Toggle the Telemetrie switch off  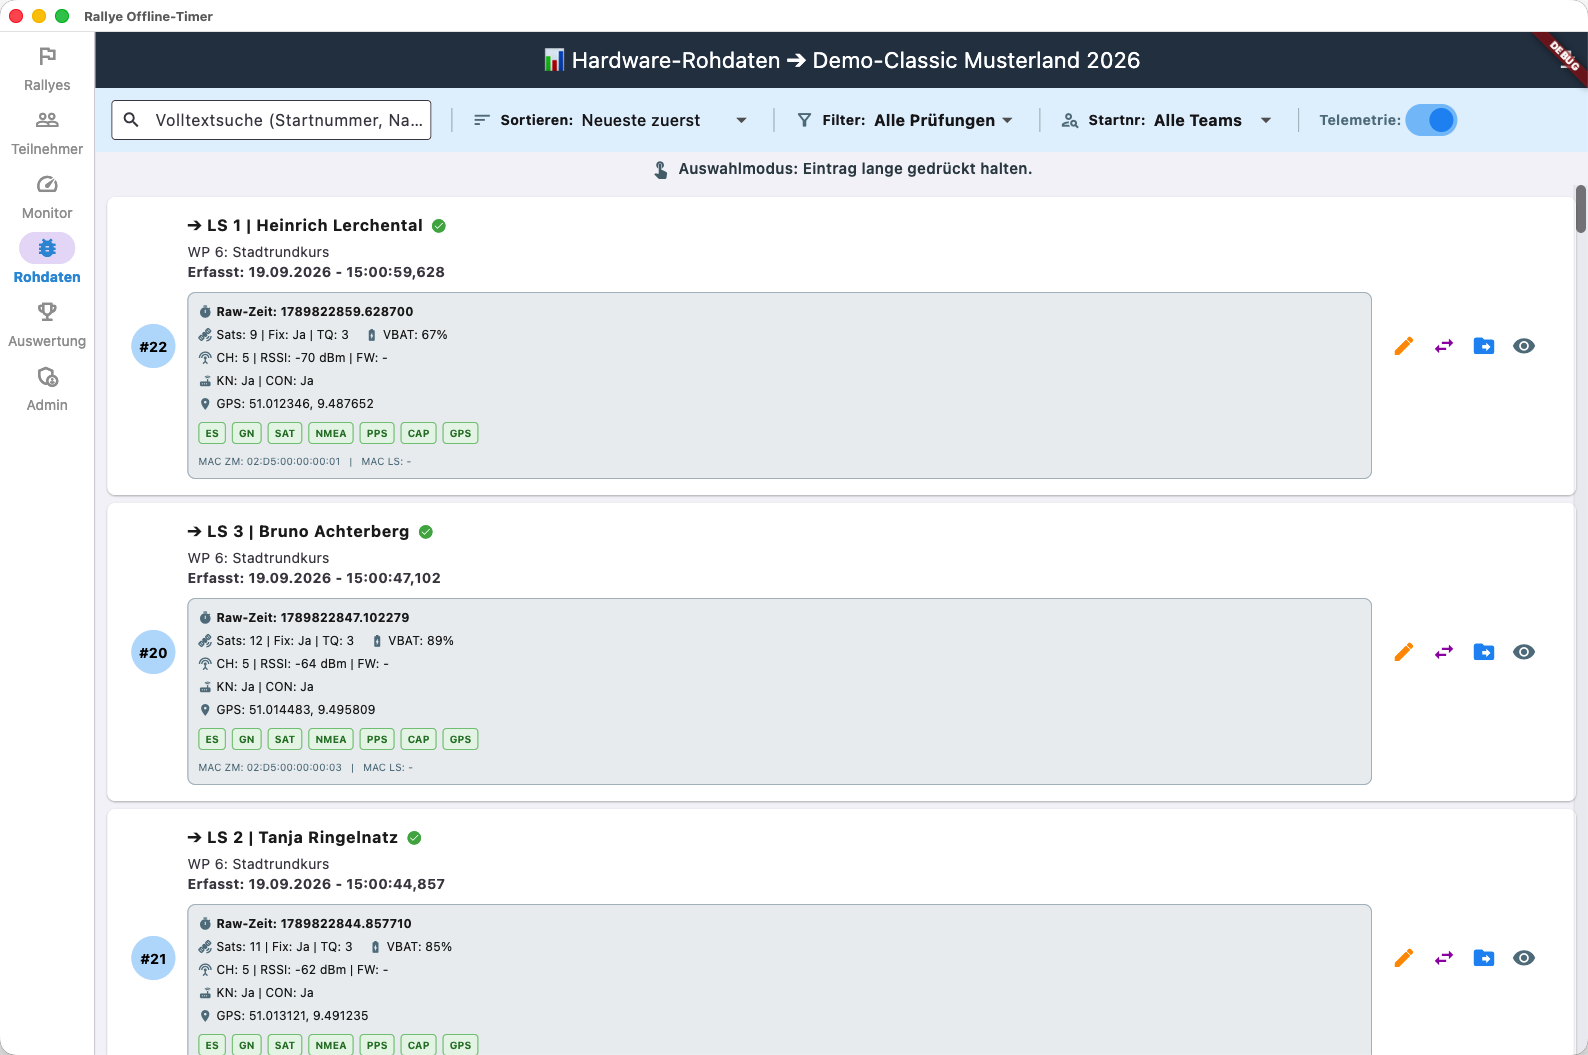point(1431,120)
